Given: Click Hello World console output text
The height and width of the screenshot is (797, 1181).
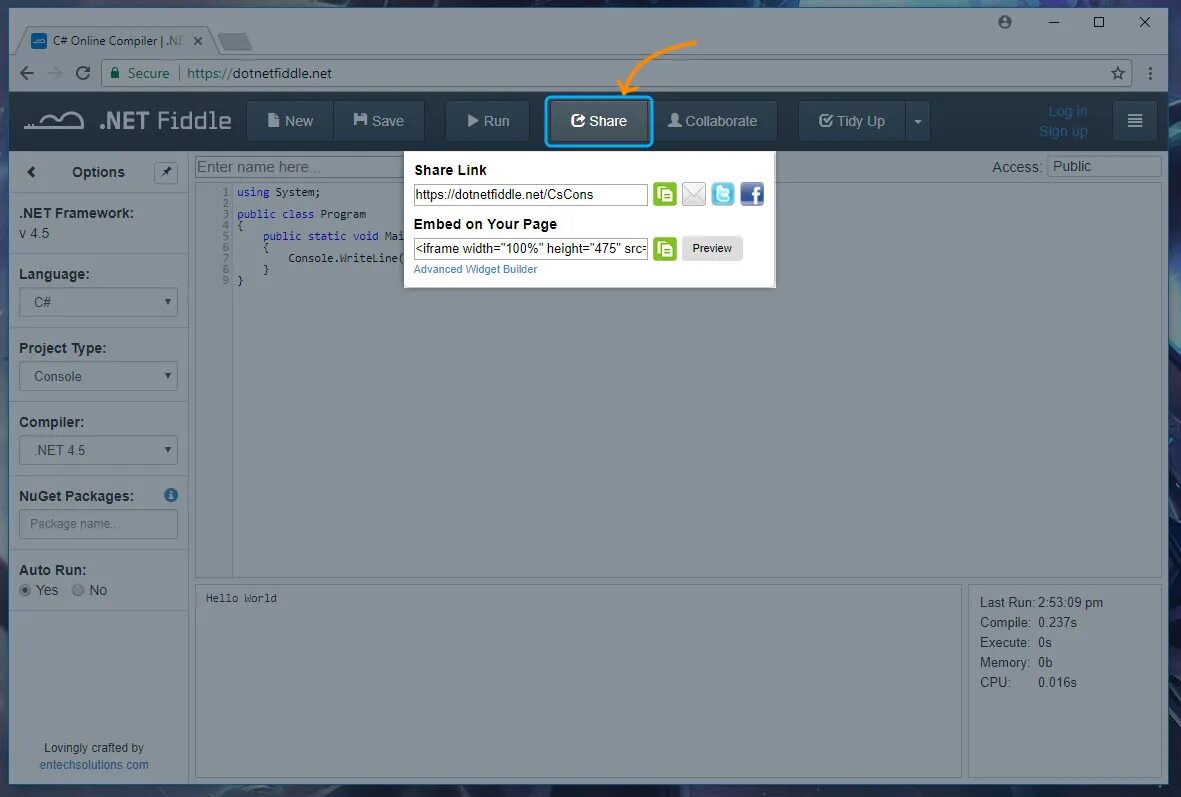Looking at the screenshot, I should click(x=241, y=598).
